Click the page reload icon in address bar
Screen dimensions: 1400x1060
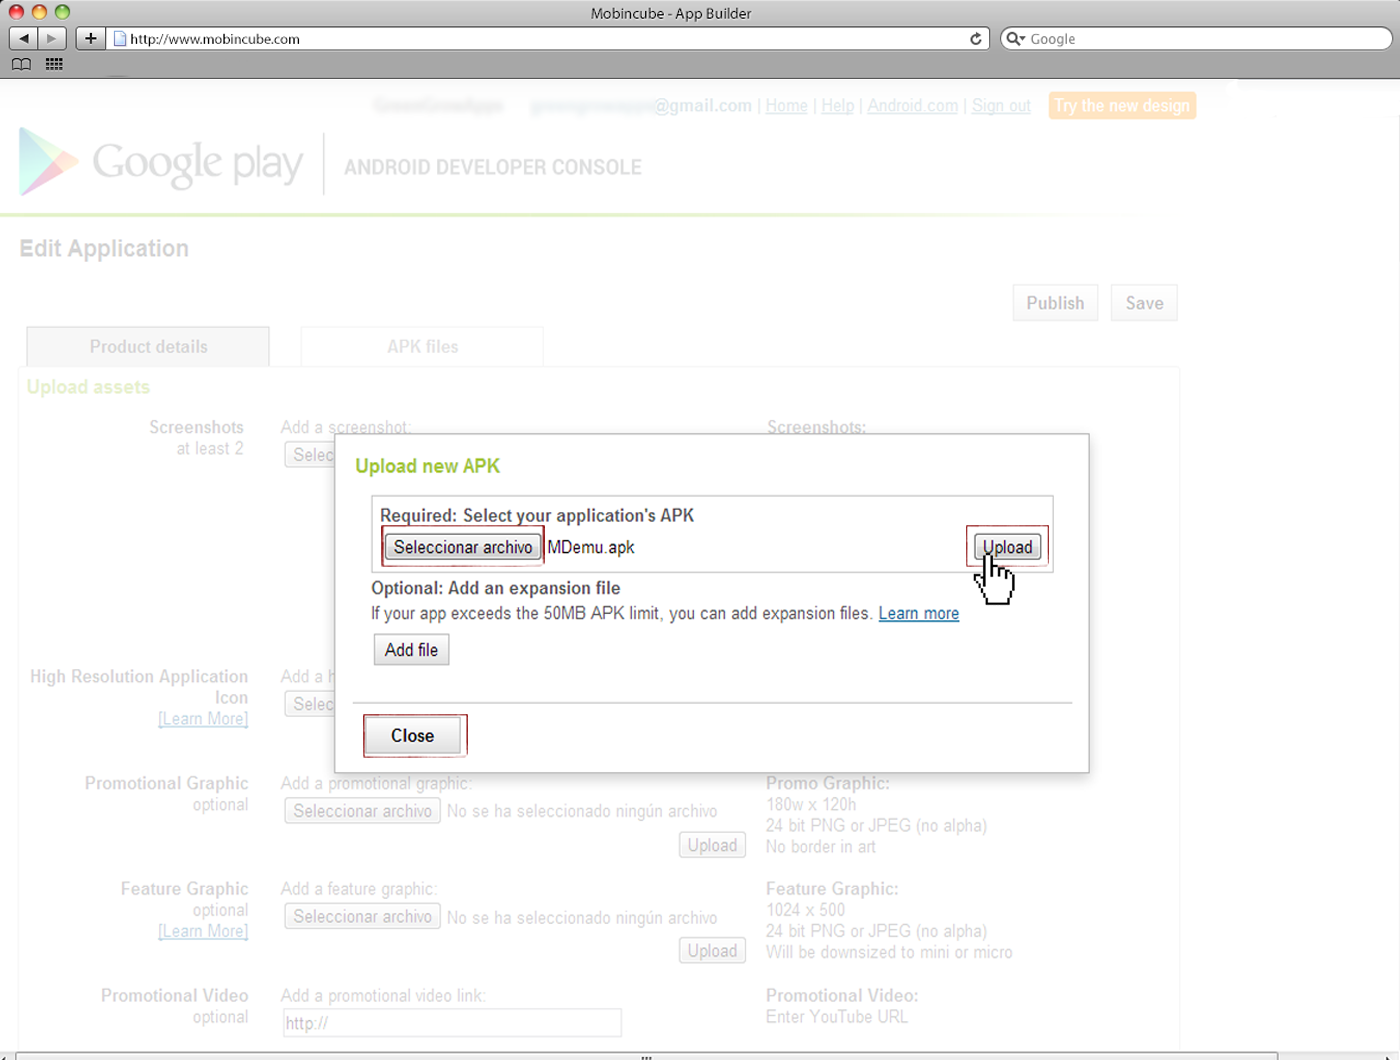point(976,39)
